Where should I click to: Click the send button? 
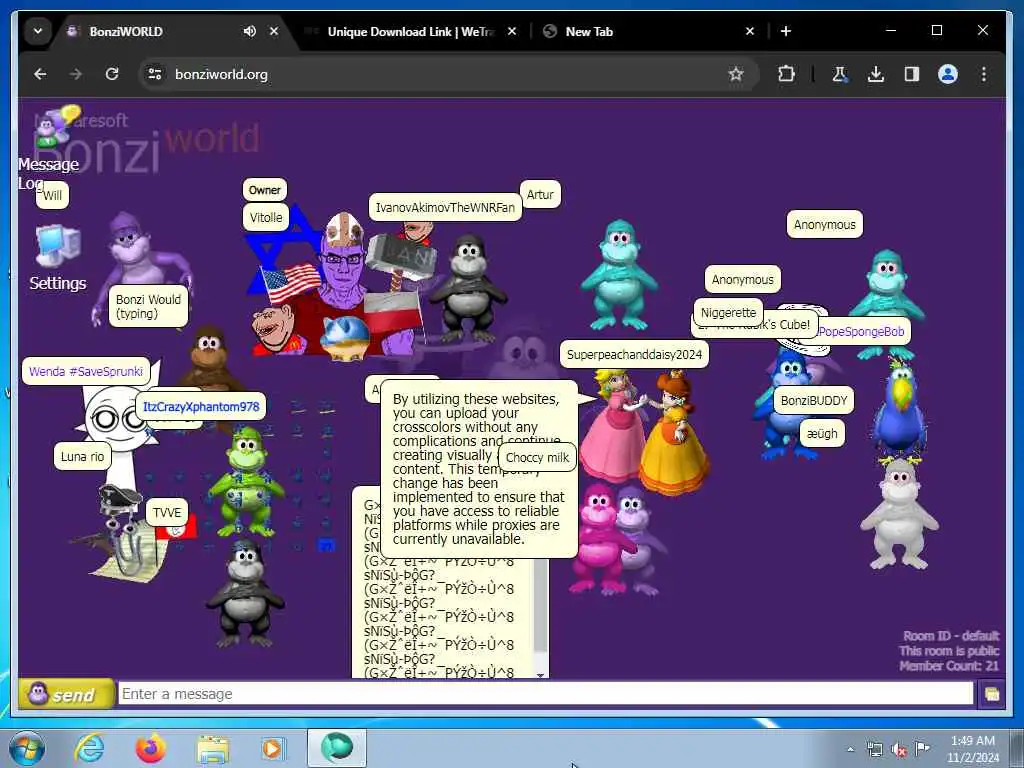[67, 694]
